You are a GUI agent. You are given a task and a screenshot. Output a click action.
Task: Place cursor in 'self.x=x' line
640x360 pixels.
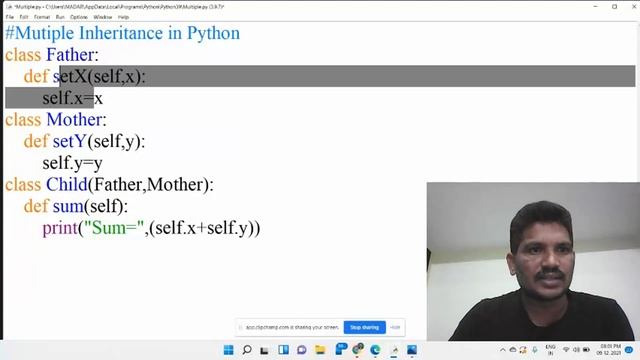coord(73,98)
